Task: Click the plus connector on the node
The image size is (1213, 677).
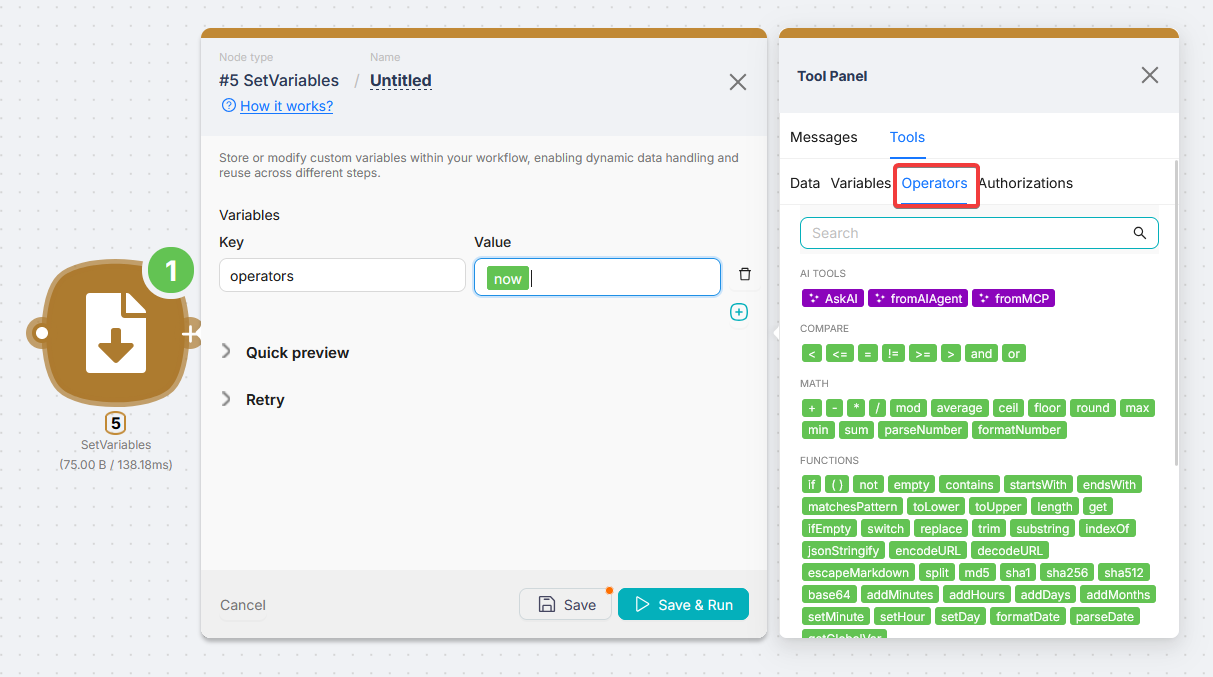Action: (189, 334)
